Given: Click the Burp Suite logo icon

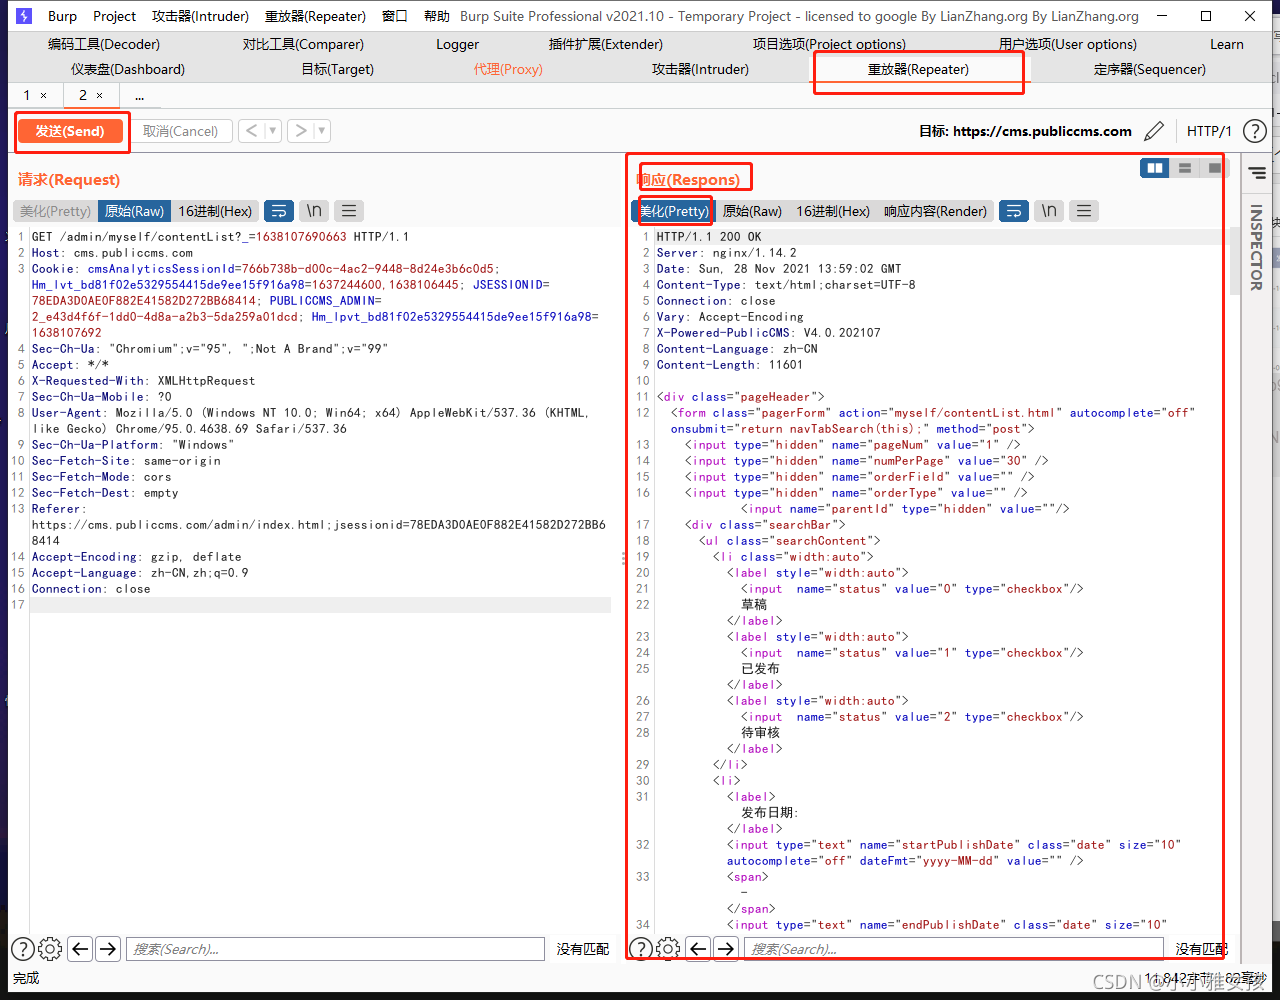Looking at the screenshot, I should click(23, 16).
